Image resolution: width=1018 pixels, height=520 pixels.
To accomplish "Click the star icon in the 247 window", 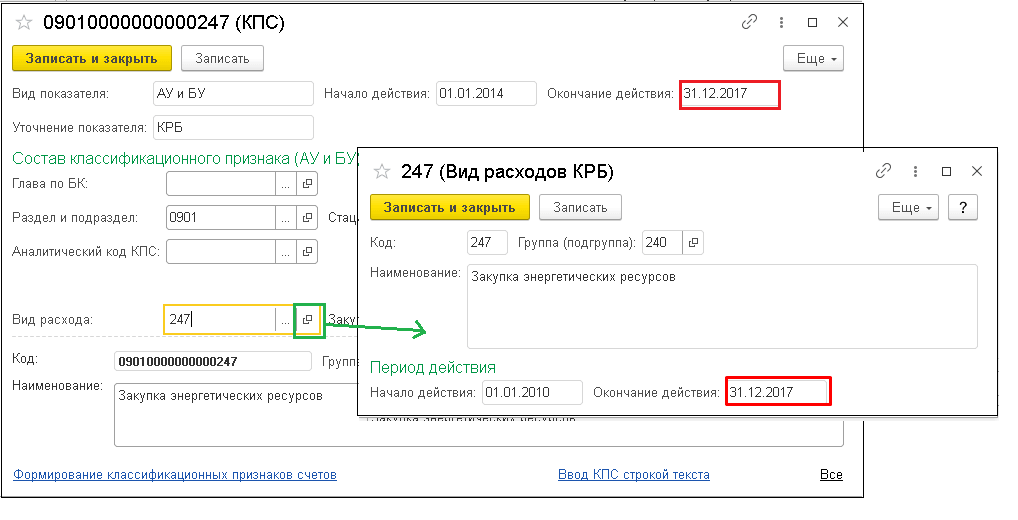I will point(382,172).
